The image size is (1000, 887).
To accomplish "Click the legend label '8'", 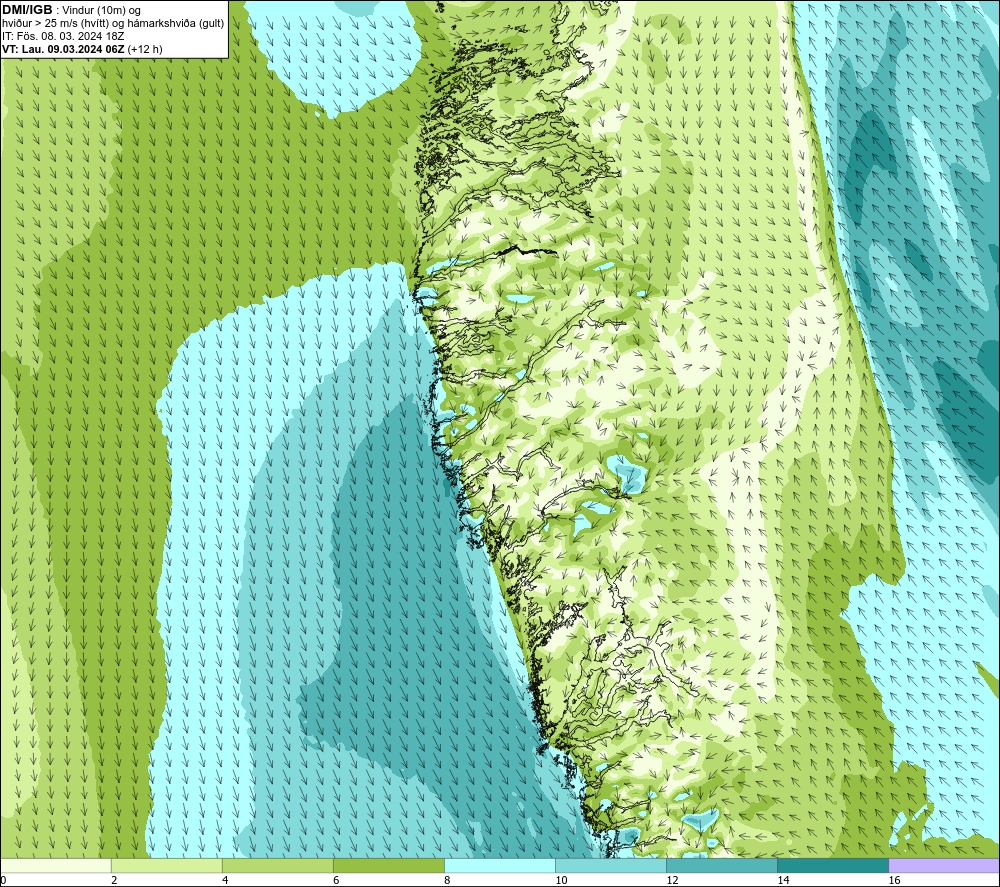I will [446, 881].
